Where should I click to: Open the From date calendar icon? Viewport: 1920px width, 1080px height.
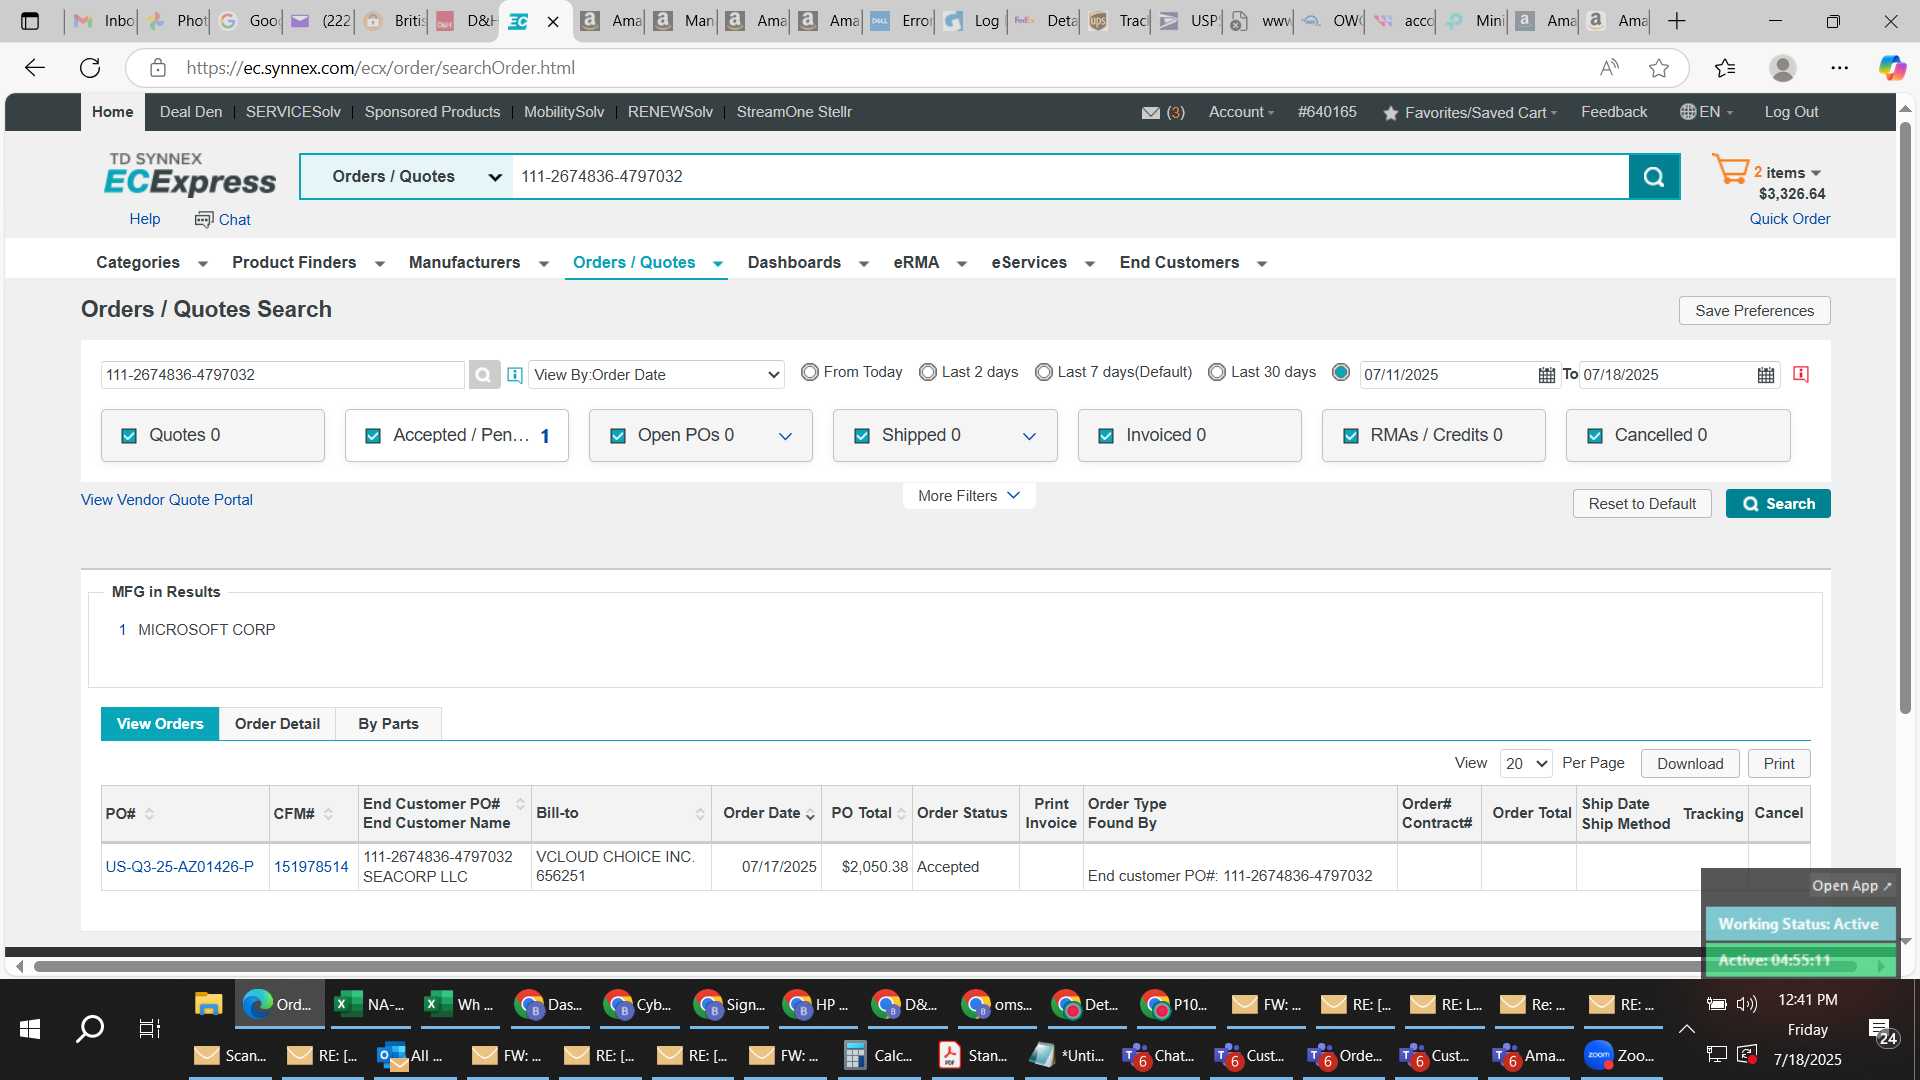point(1546,375)
